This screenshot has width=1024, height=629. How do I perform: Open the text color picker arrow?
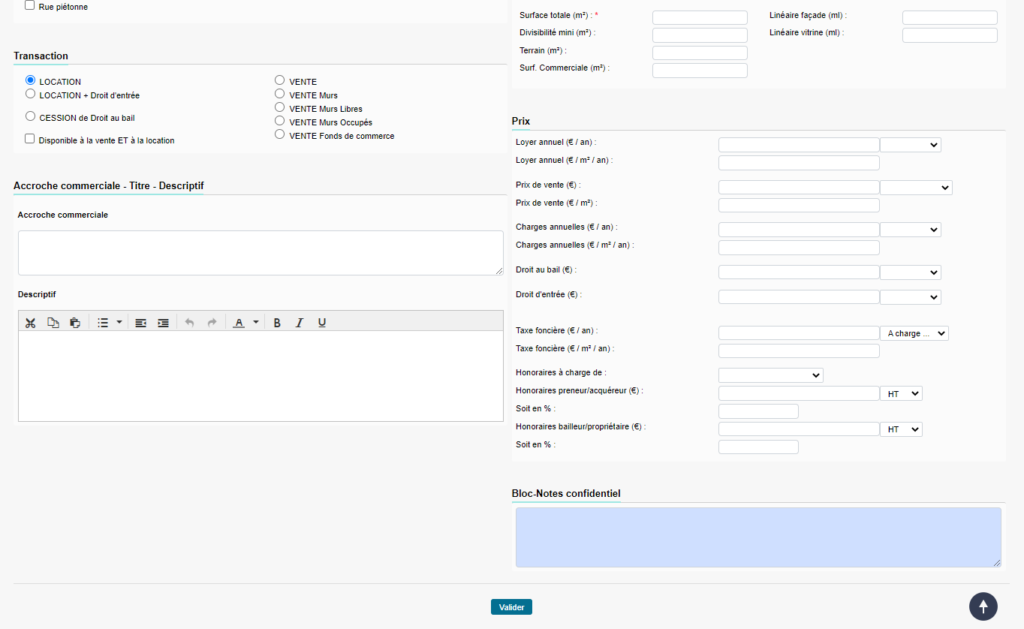click(x=255, y=323)
